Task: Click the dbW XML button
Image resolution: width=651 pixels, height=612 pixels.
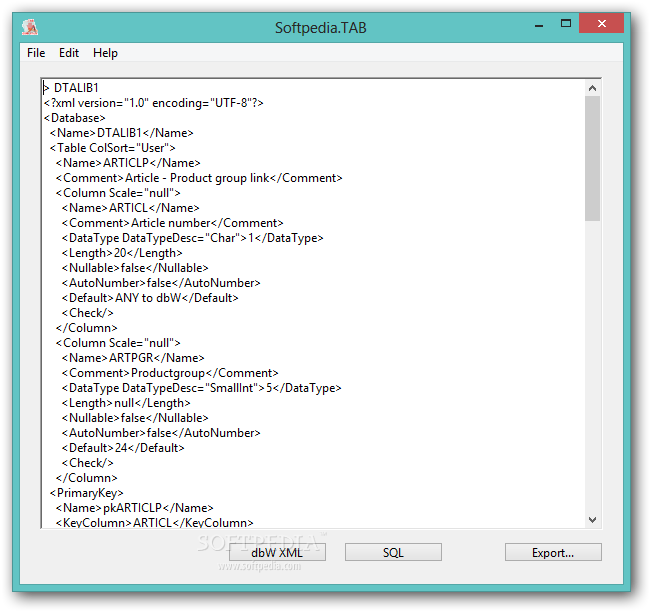Action: pos(277,553)
